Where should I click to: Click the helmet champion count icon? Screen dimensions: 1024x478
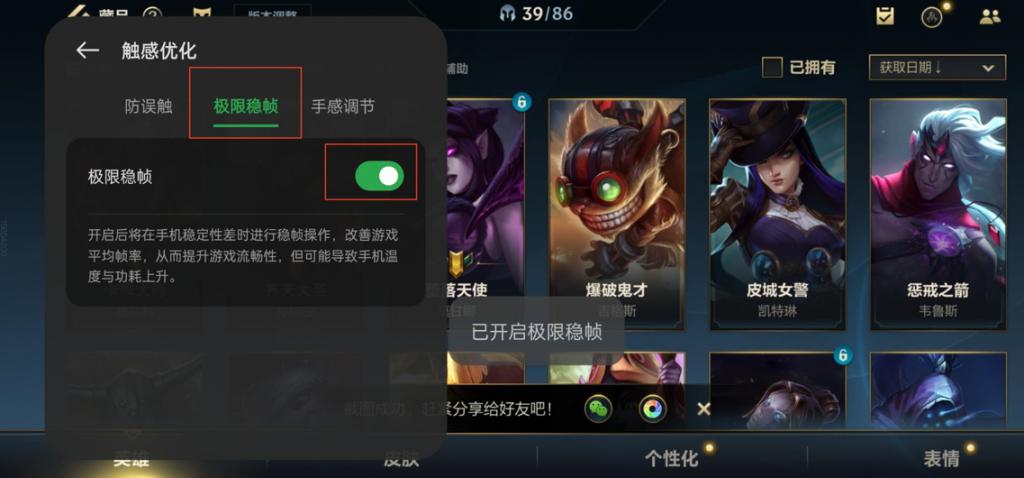coord(507,14)
